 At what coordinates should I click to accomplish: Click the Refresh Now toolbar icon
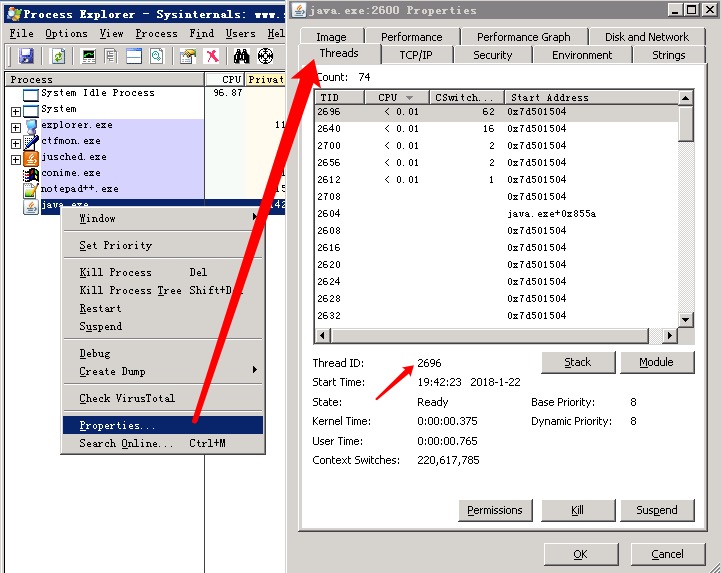58,56
